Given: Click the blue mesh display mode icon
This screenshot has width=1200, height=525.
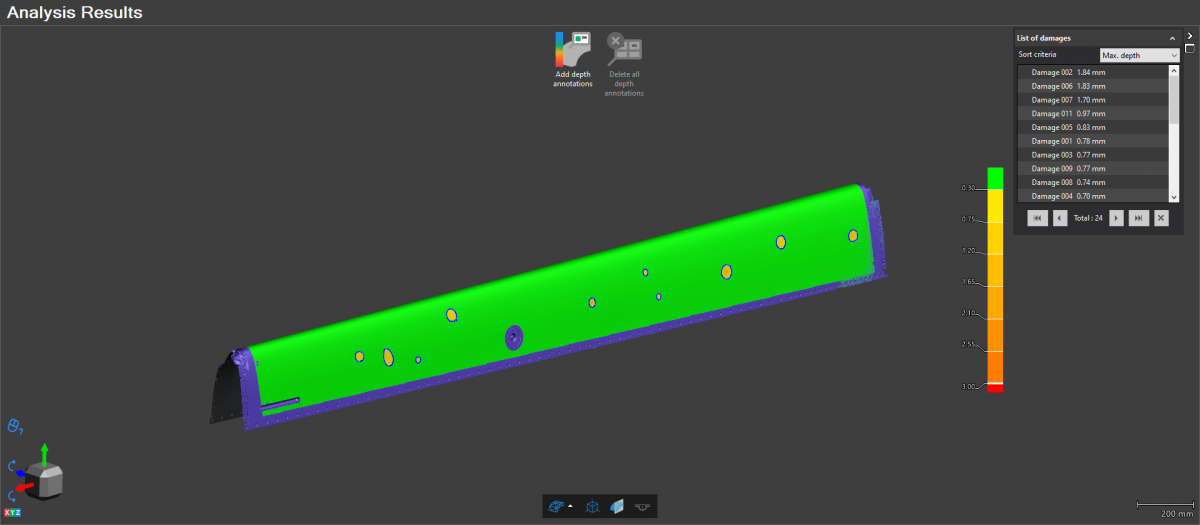Looking at the screenshot, I should [555, 507].
